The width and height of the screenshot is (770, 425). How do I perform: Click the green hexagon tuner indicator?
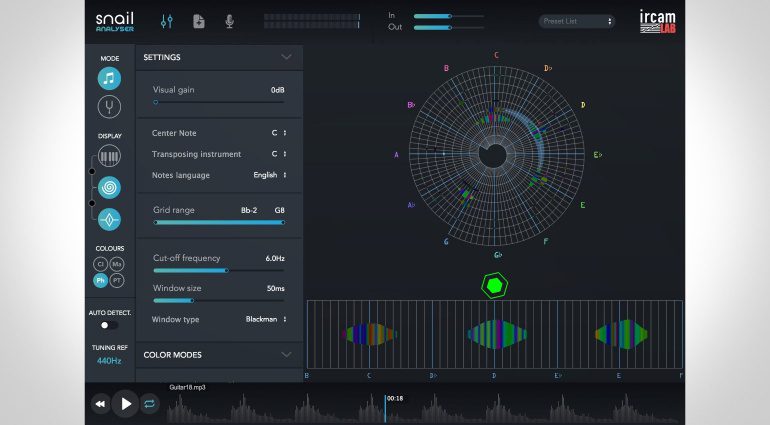tap(493, 285)
